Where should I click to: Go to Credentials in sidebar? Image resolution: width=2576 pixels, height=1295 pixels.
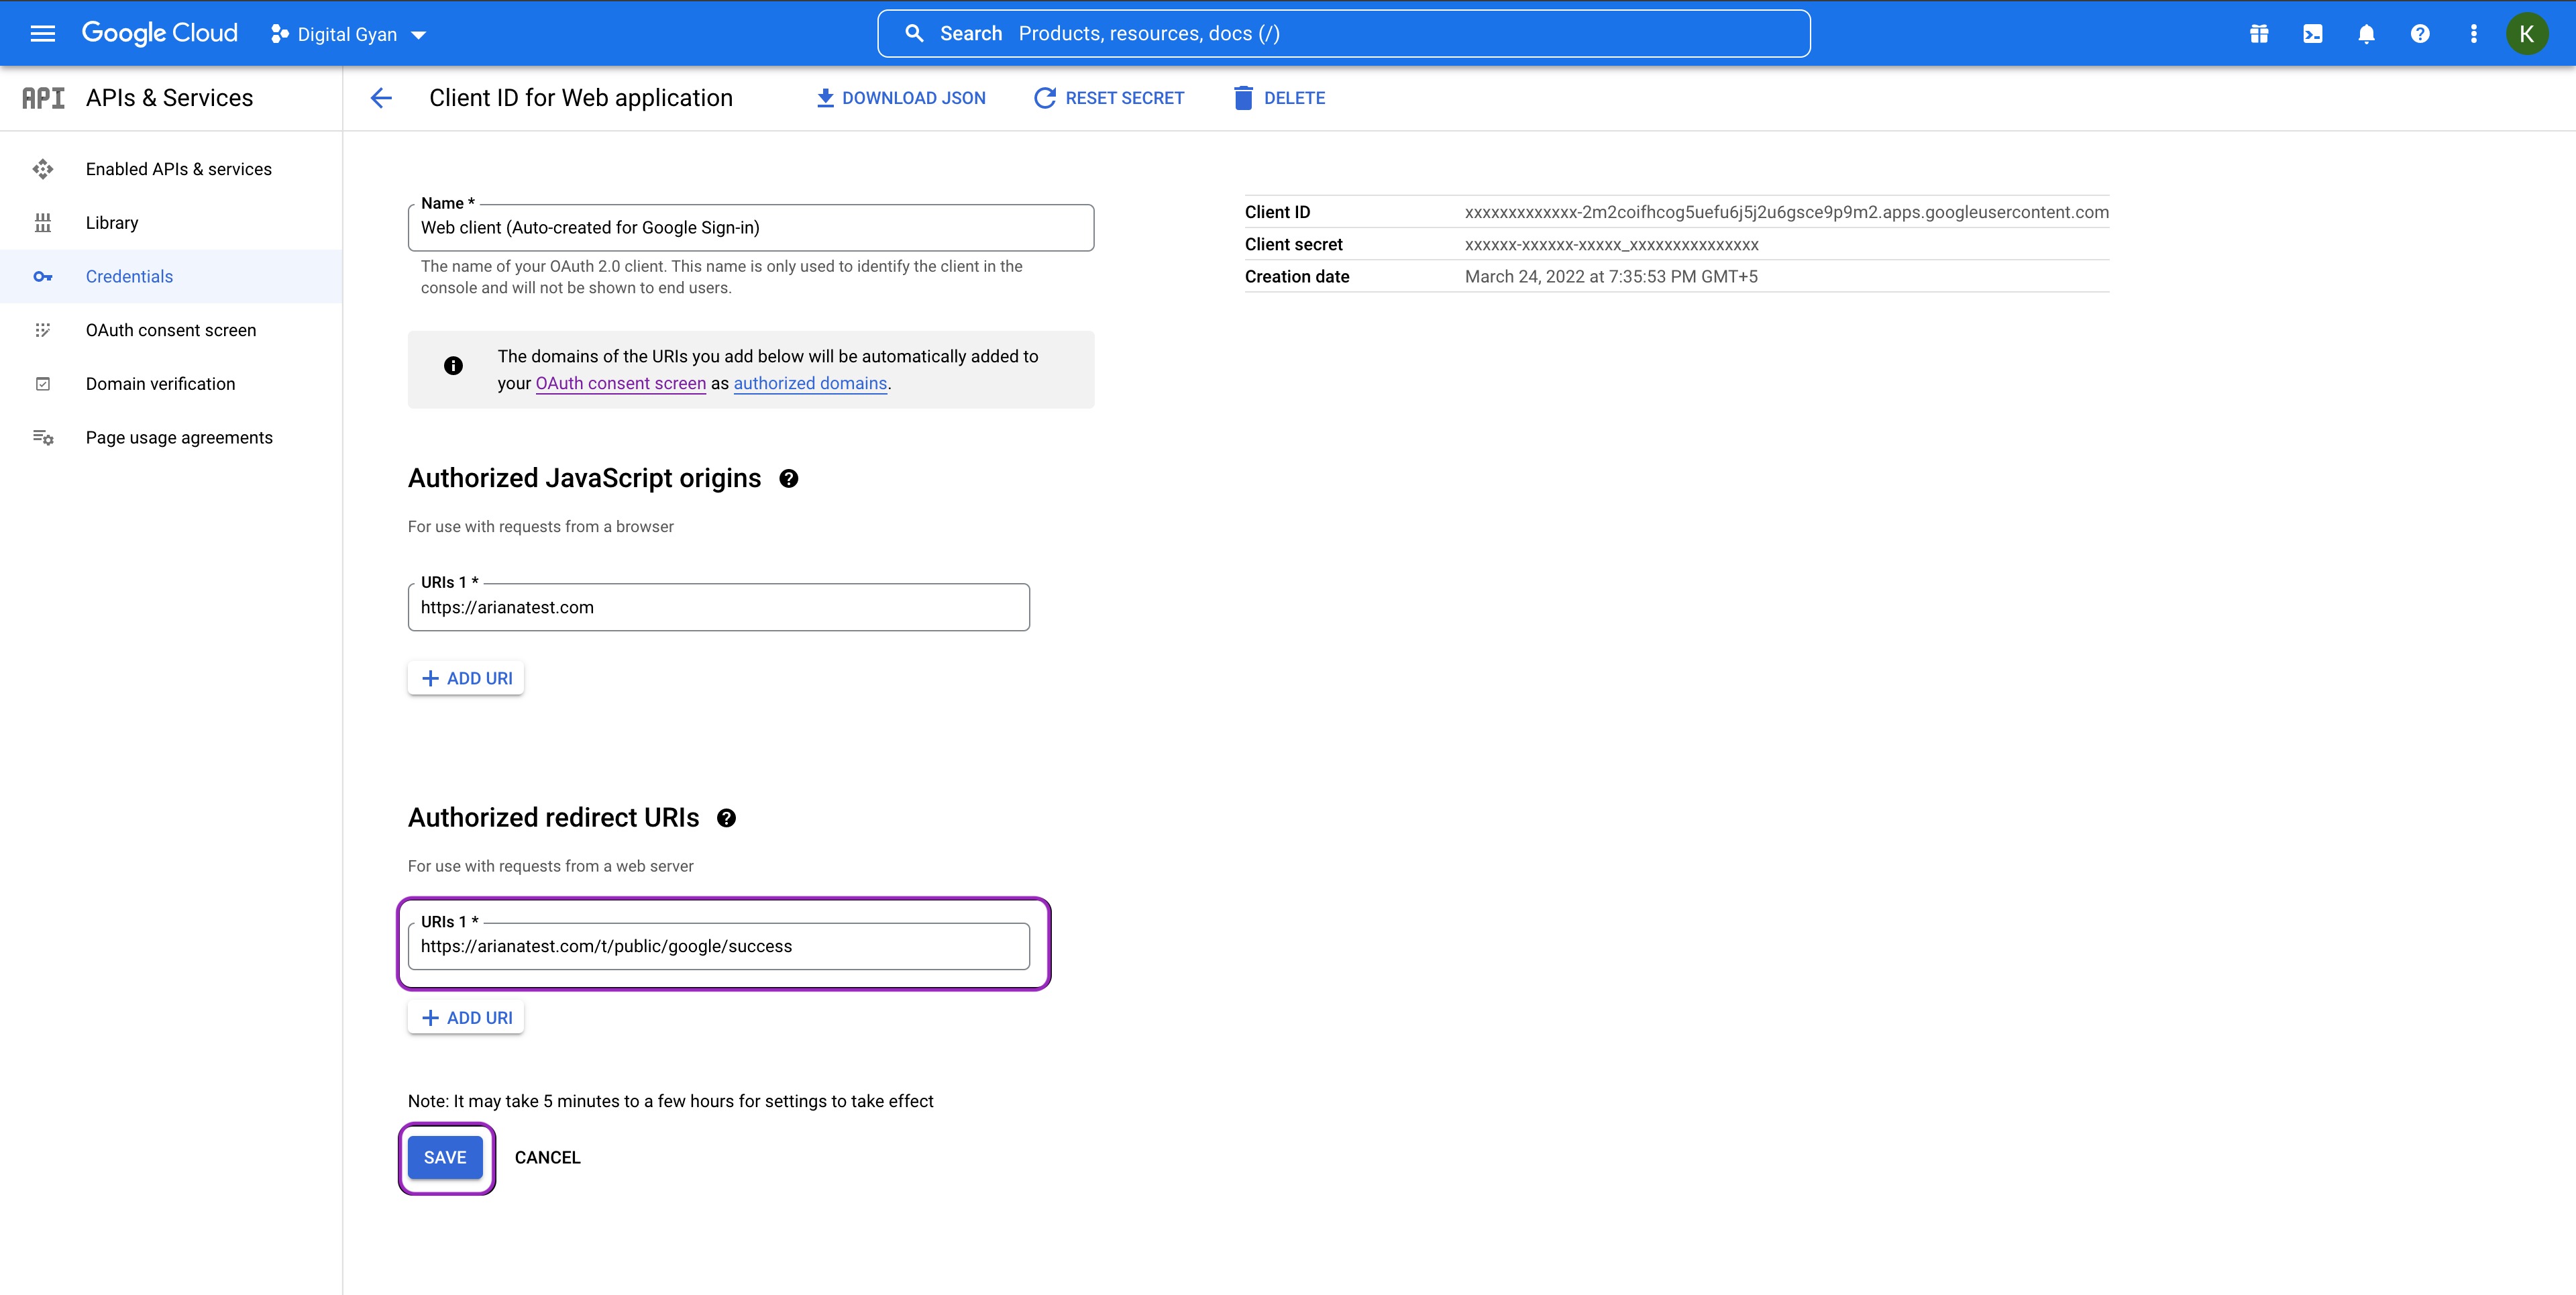coord(129,277)
